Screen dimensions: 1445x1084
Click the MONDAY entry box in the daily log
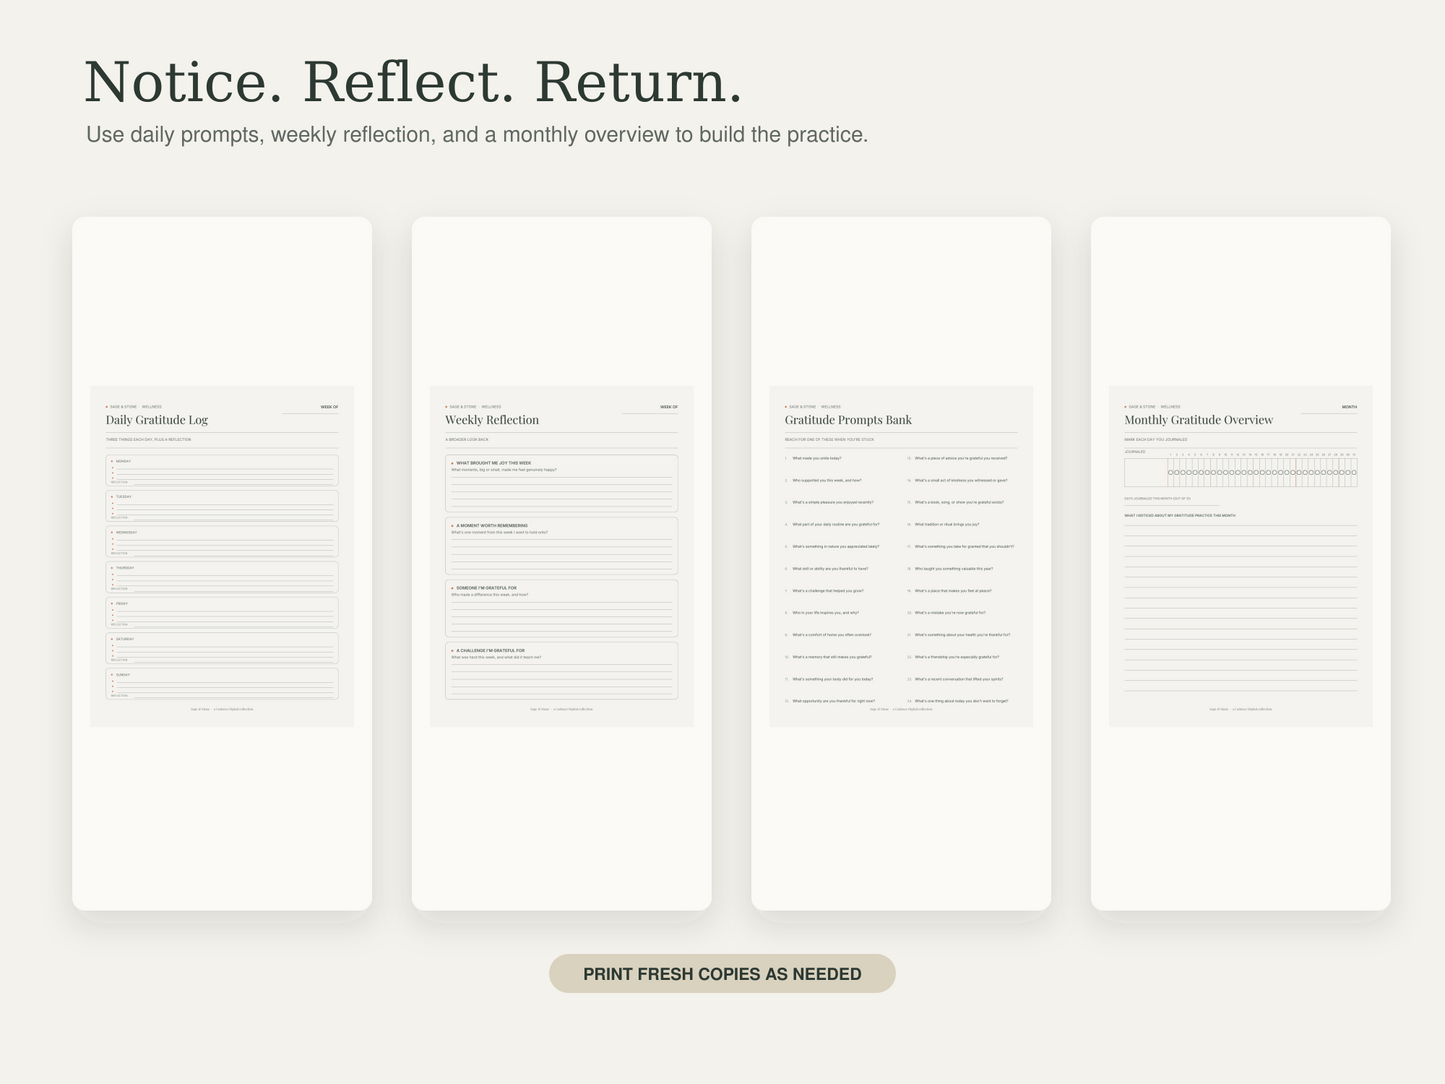[x=222, y=471]
